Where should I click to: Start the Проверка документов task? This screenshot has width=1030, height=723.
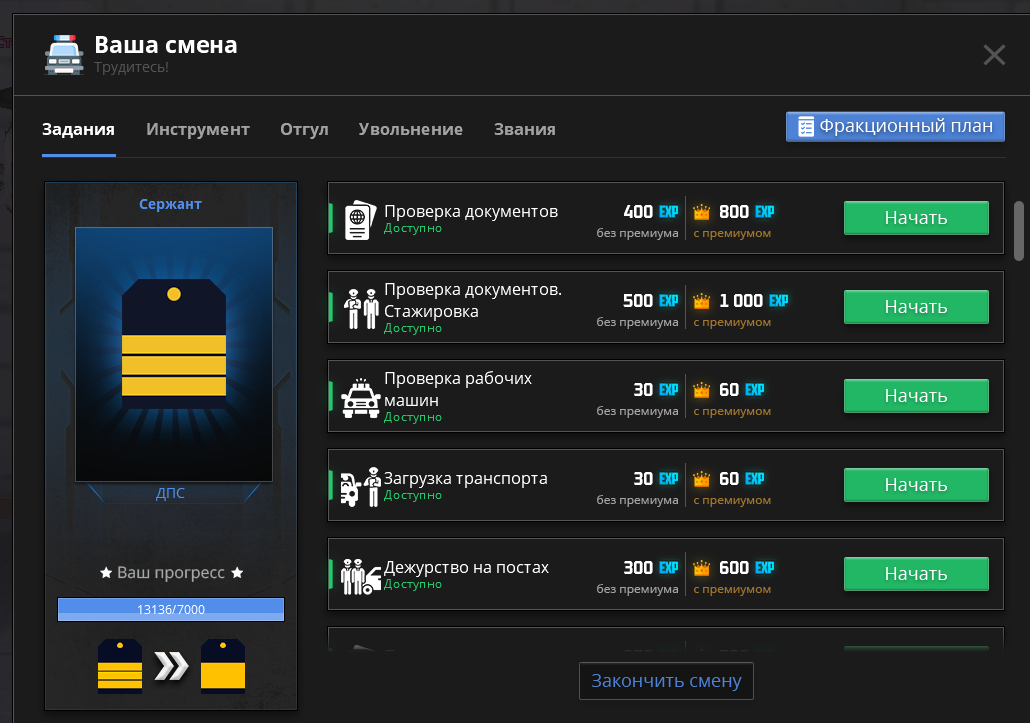[915, 218]
